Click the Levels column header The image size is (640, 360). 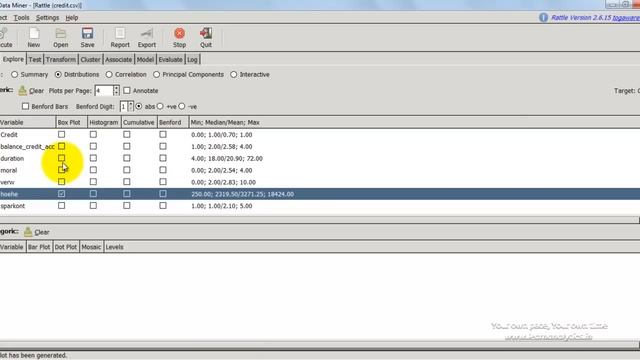tap(114, 247)
